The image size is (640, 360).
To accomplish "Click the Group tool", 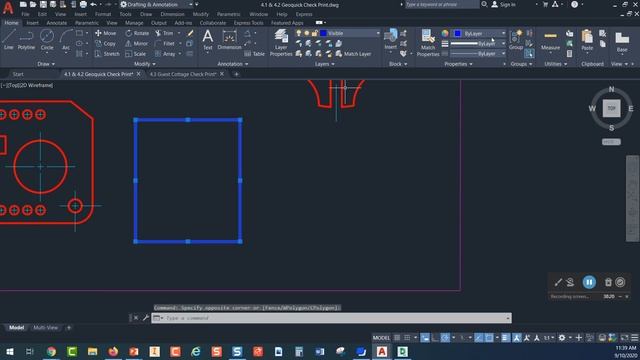I will [x=516, y=40].
